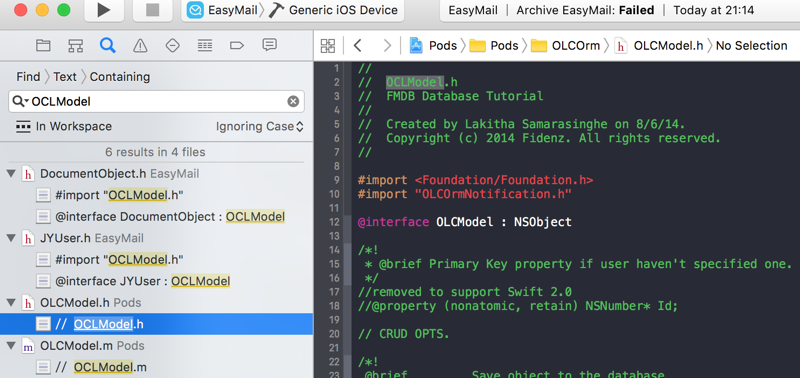The width and height of the screenshot is (800, 378).
Task: Collapse the JYUser.h results group
Action: tap(11, 238)
